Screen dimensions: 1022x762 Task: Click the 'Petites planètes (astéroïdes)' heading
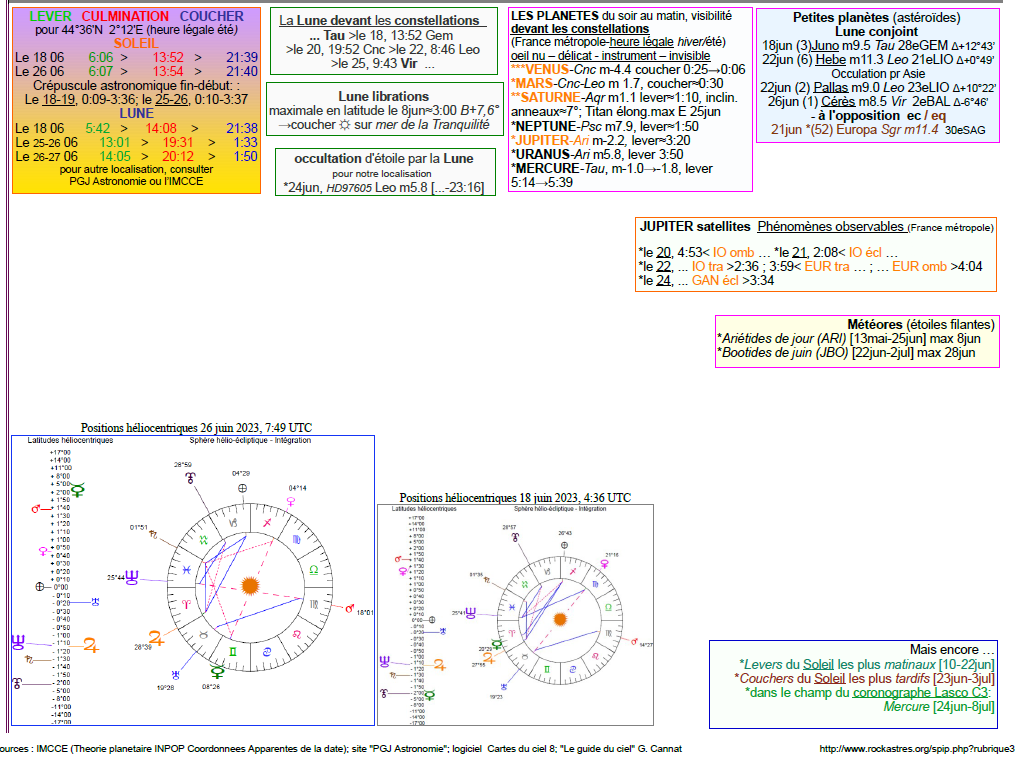877,18
